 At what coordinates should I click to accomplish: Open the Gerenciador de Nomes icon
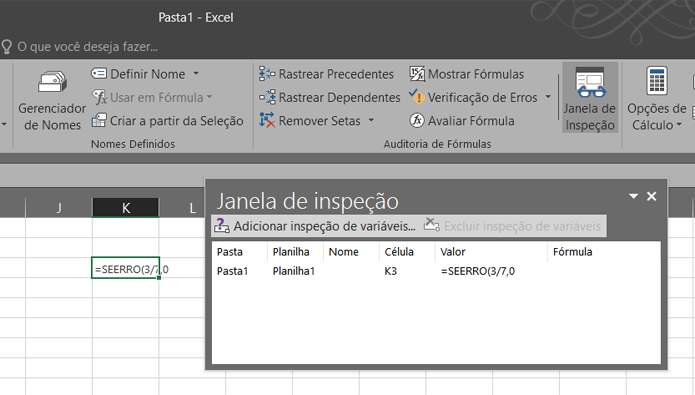coord(52,82)
